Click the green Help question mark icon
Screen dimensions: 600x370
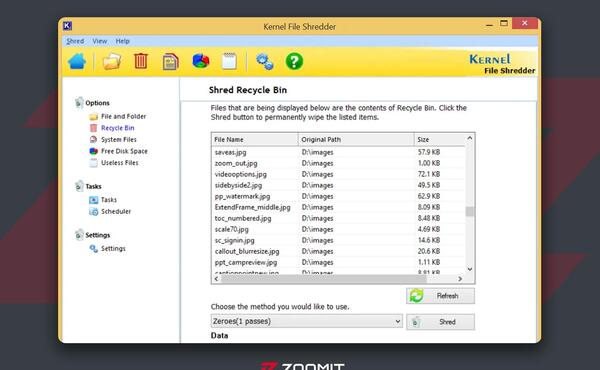tap(294, 61)
